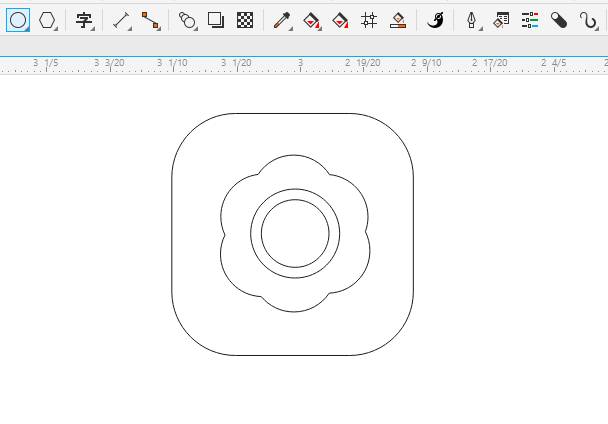This screenshot has height=424, width=608.
Task: Click ruler label '2 19/20'
Action: [363, 63]
